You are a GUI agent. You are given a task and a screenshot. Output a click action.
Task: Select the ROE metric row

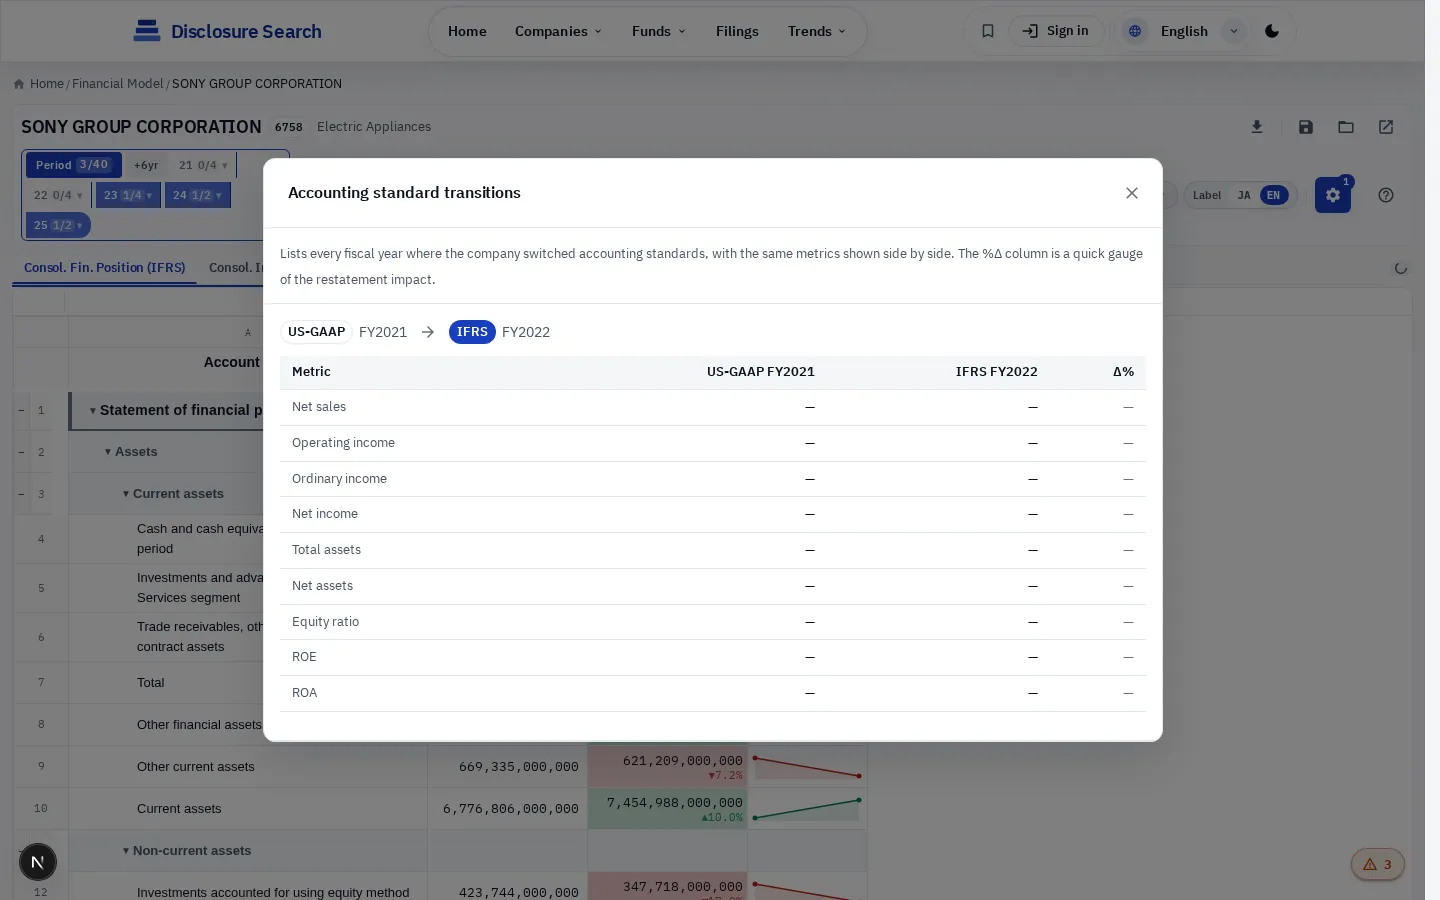pos(713,657)
